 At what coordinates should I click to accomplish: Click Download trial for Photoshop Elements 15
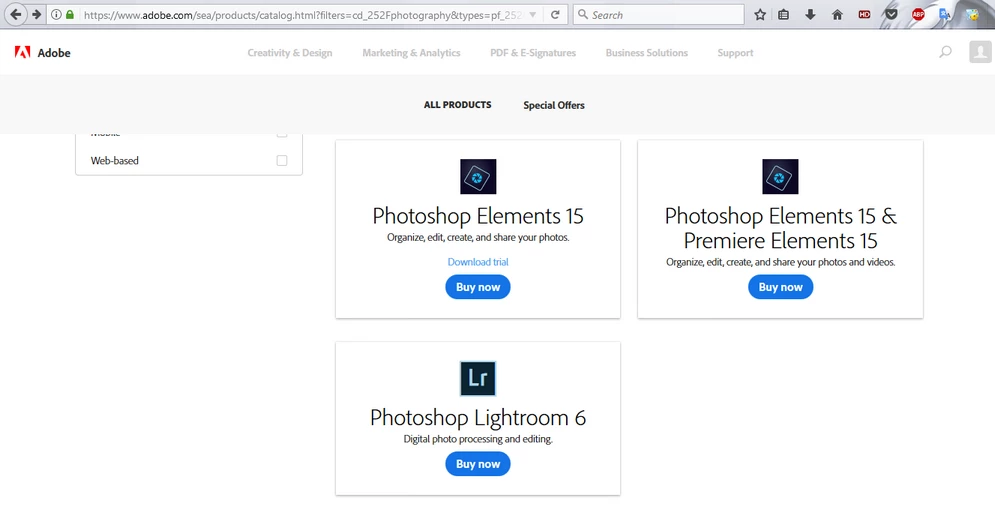478,261
